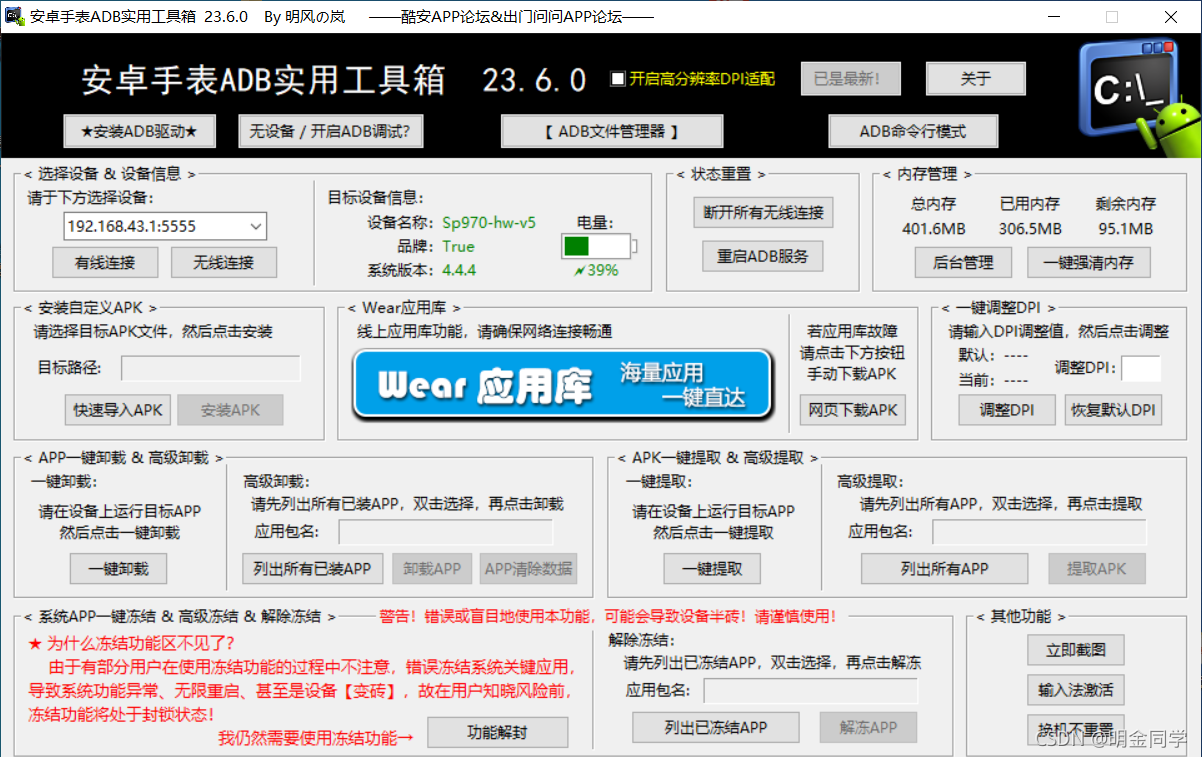Enter ADB命令行模式 command line mode
Image resolution: width=1202 pixels, height=757 pixels.
[x=913, y=131]
